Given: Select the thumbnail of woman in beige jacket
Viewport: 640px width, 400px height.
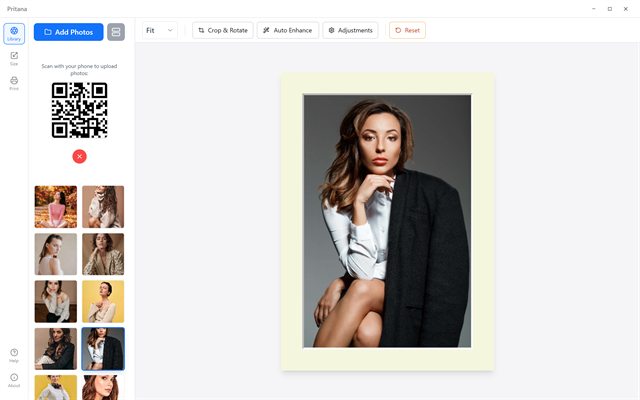Looking at the screenshot, I should click(x=103, y=254).
